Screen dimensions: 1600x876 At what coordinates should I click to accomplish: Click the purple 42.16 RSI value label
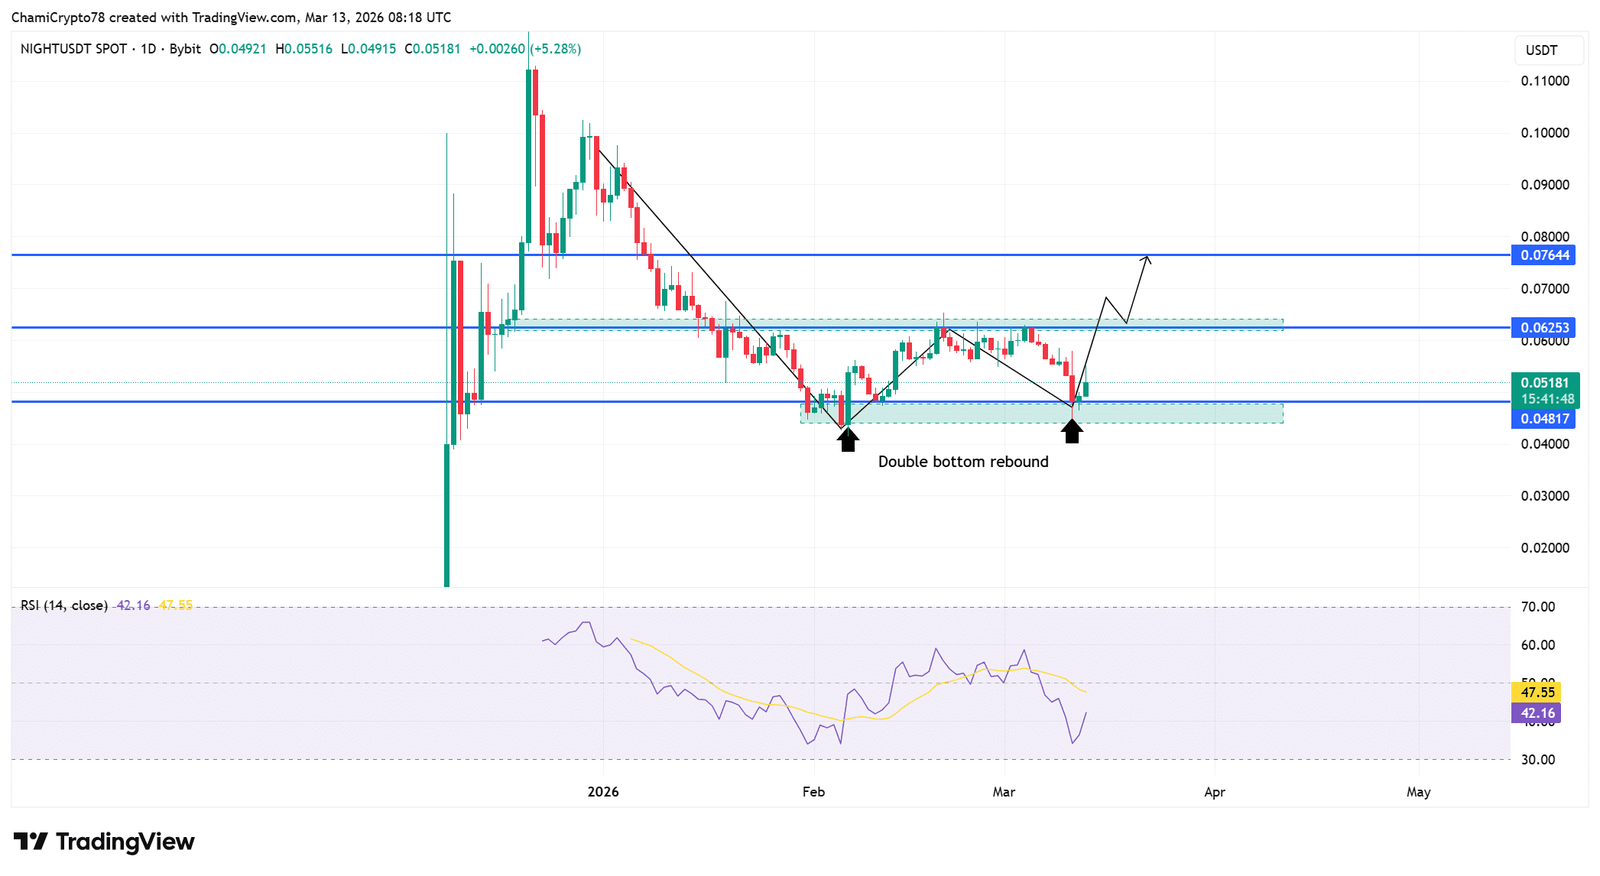pyautogui.click(x=1537, y=713)
